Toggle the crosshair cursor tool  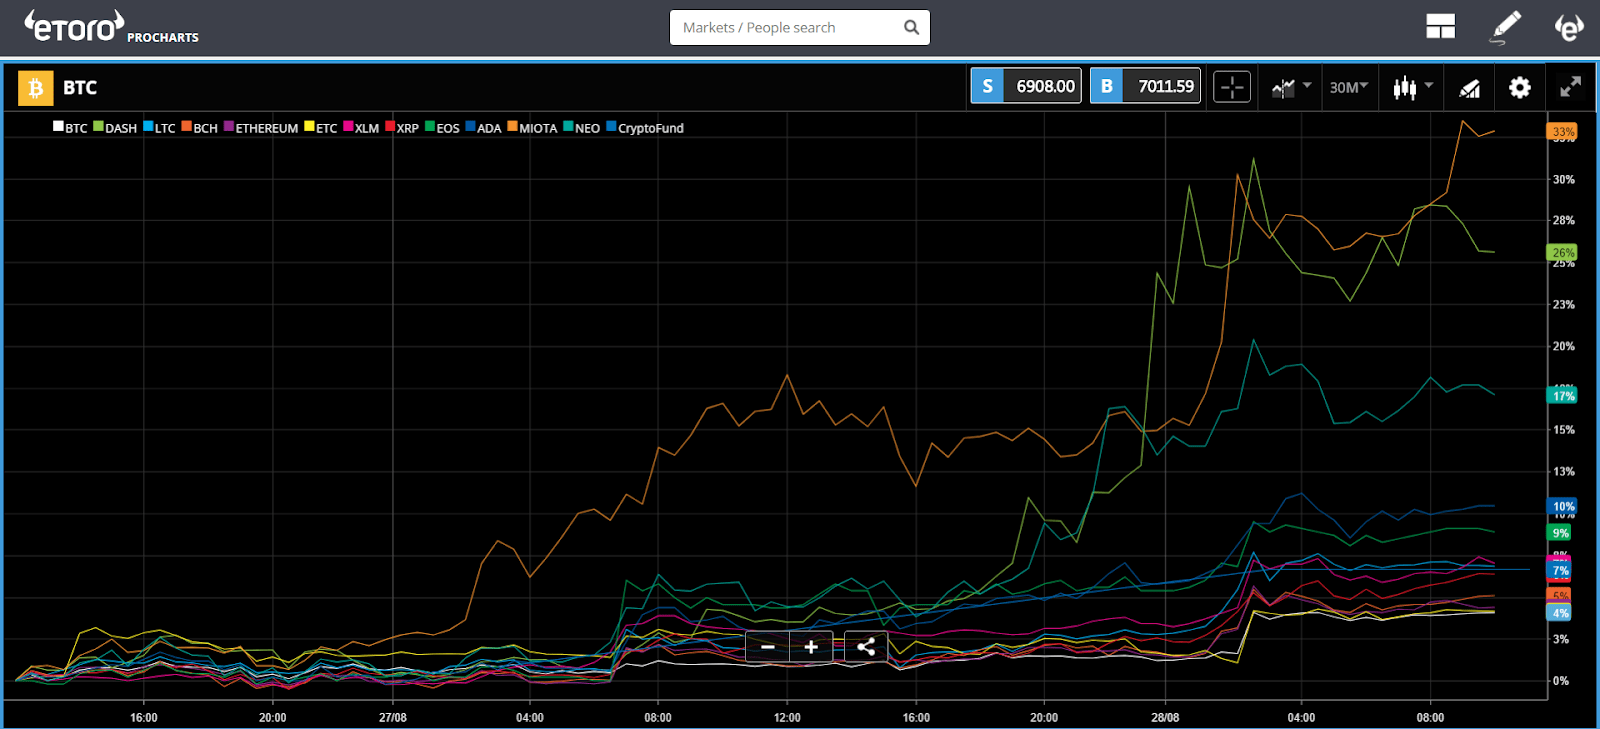1232,87
